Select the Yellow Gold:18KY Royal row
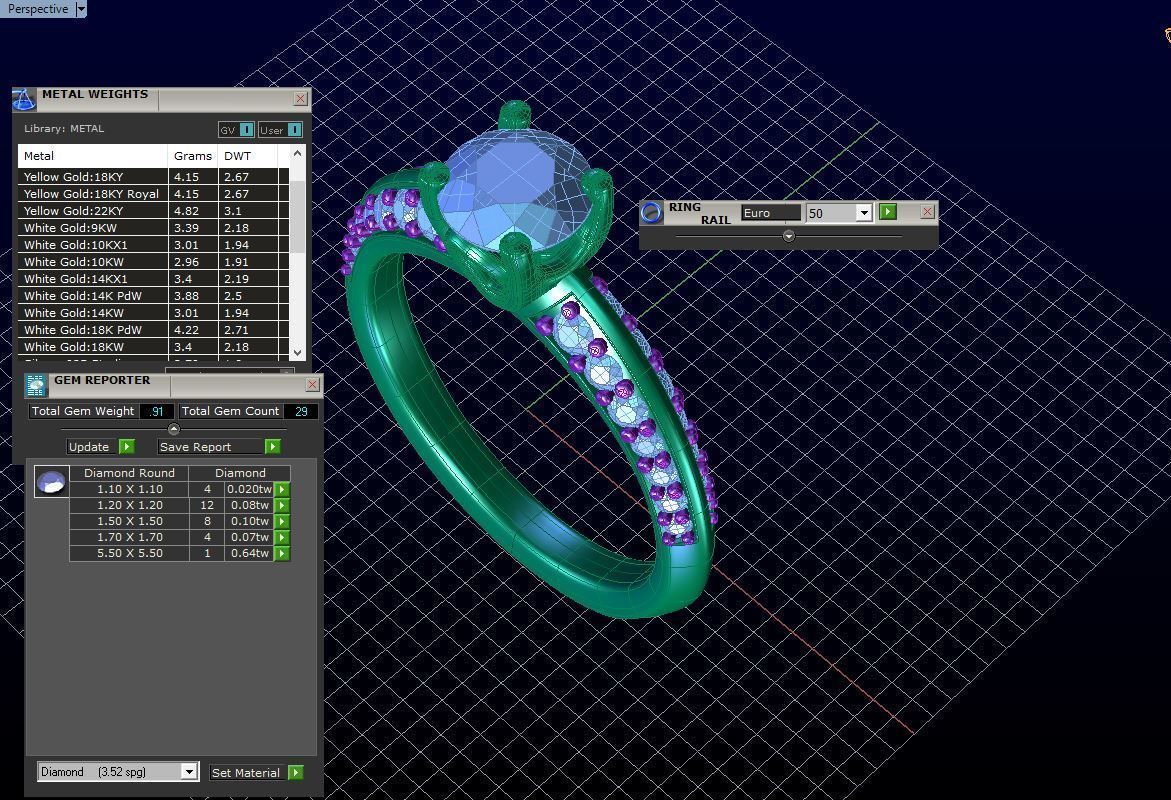This screenshot has width=1171, height=800. (x=153, y=193)
